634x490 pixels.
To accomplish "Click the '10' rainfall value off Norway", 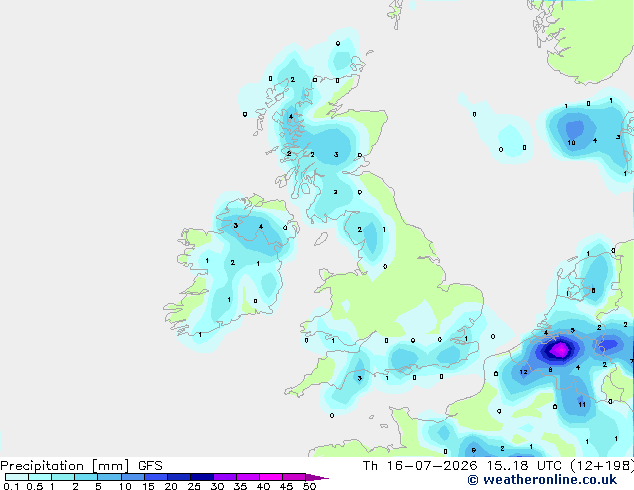I will coord(571,143).
